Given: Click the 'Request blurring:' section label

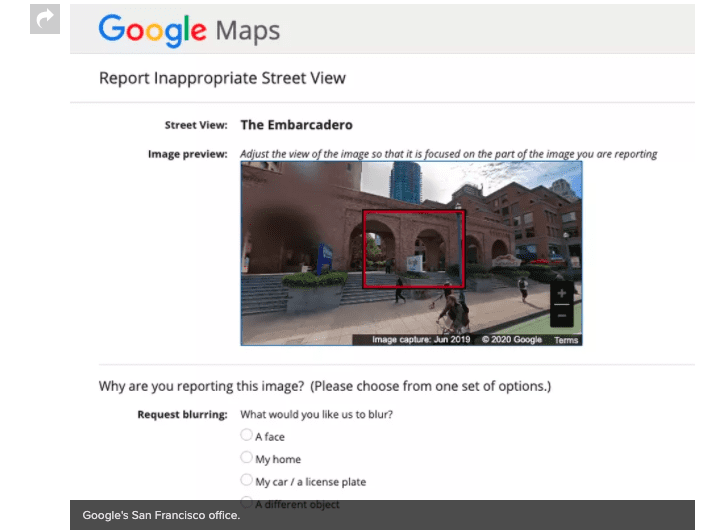Looking at the screenshot, I should [182, 414].
